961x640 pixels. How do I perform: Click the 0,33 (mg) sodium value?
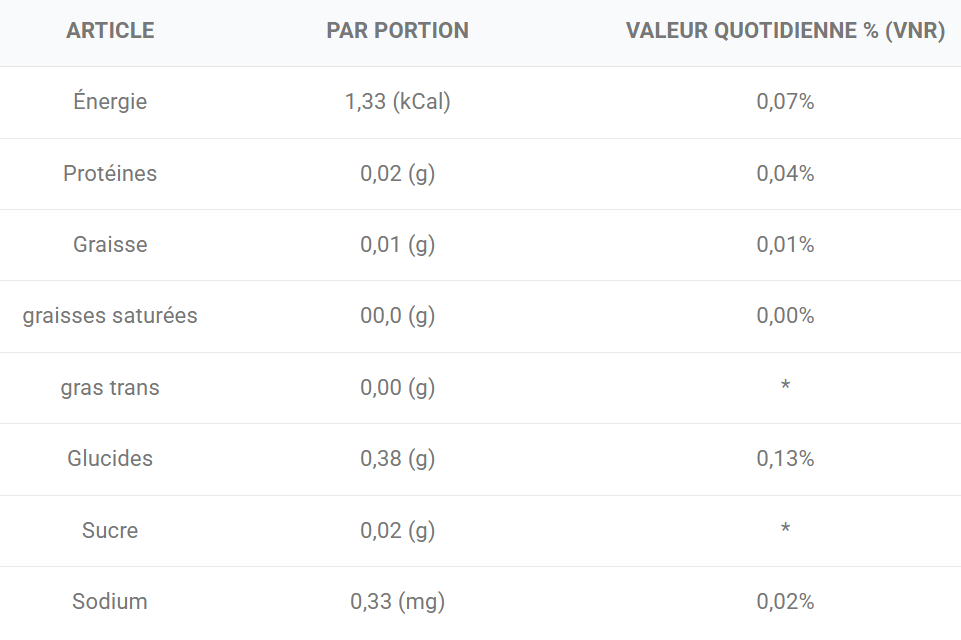click(397, 602)
